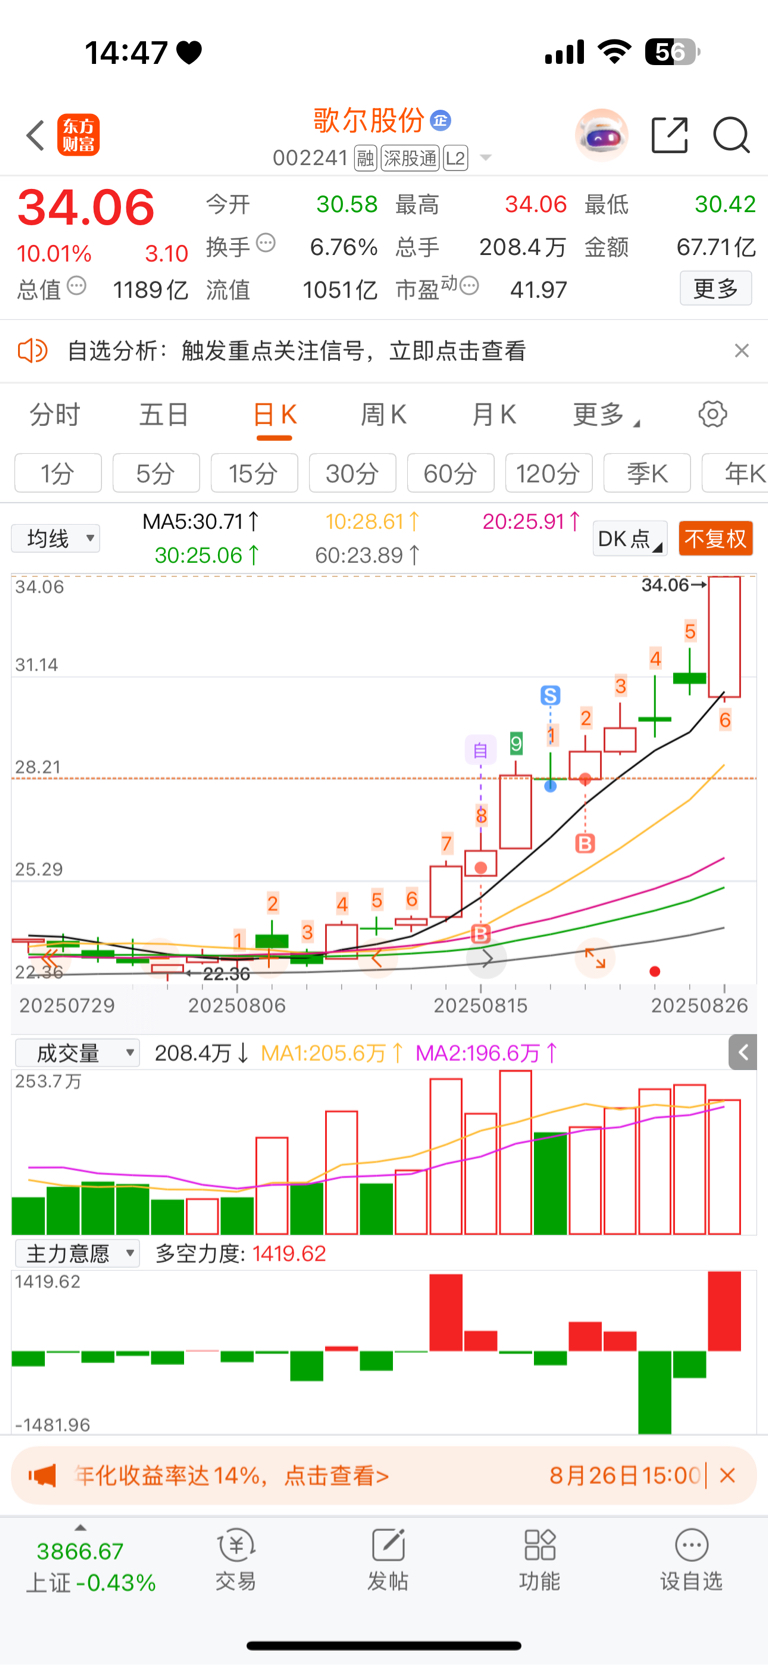768x1665 pixels.
Task: Tap the share export icon
Action: click(669, 135)
